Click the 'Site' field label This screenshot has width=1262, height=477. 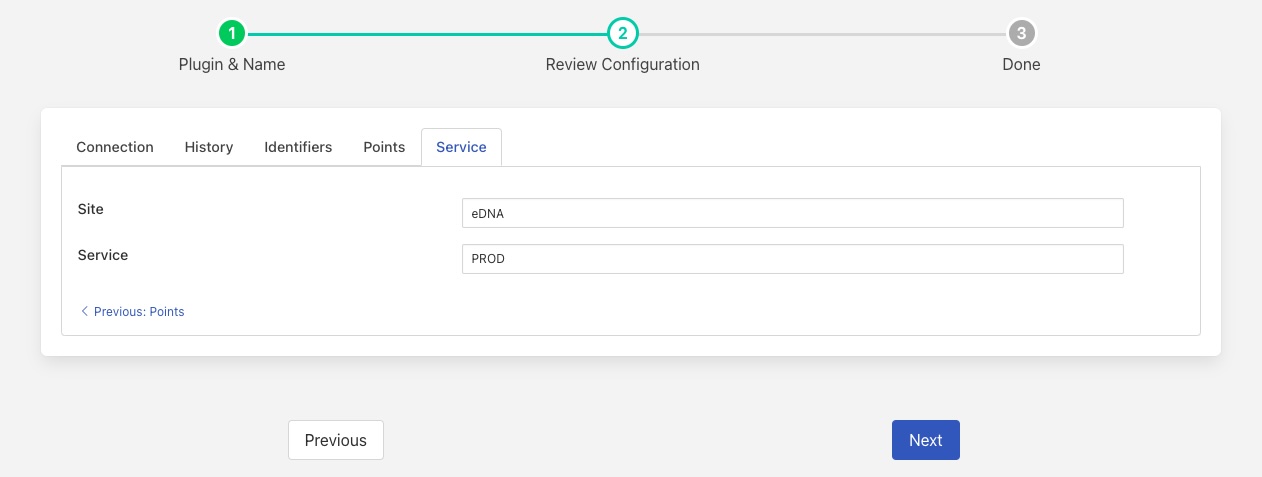91,209
